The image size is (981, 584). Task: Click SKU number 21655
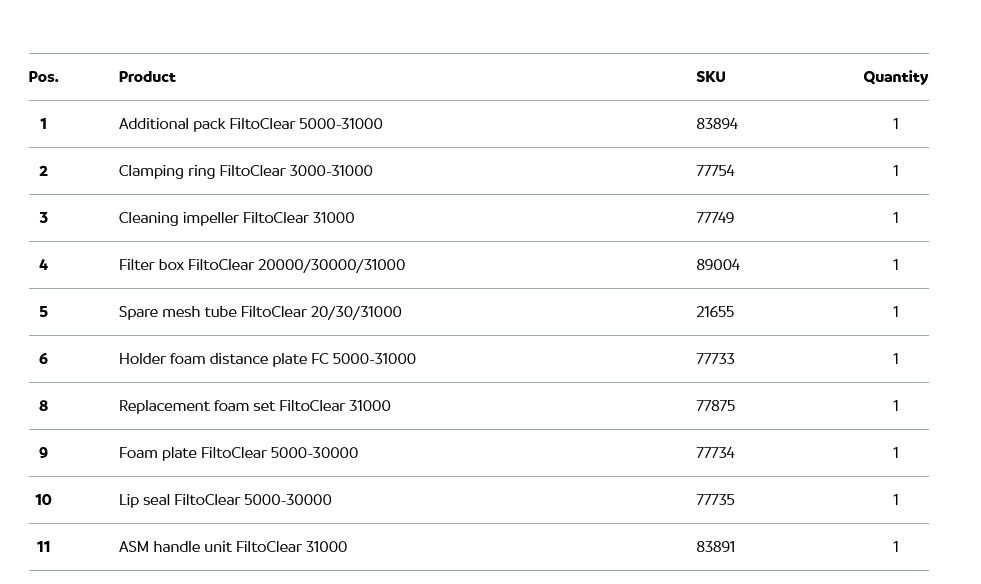[x=714, y=312]
